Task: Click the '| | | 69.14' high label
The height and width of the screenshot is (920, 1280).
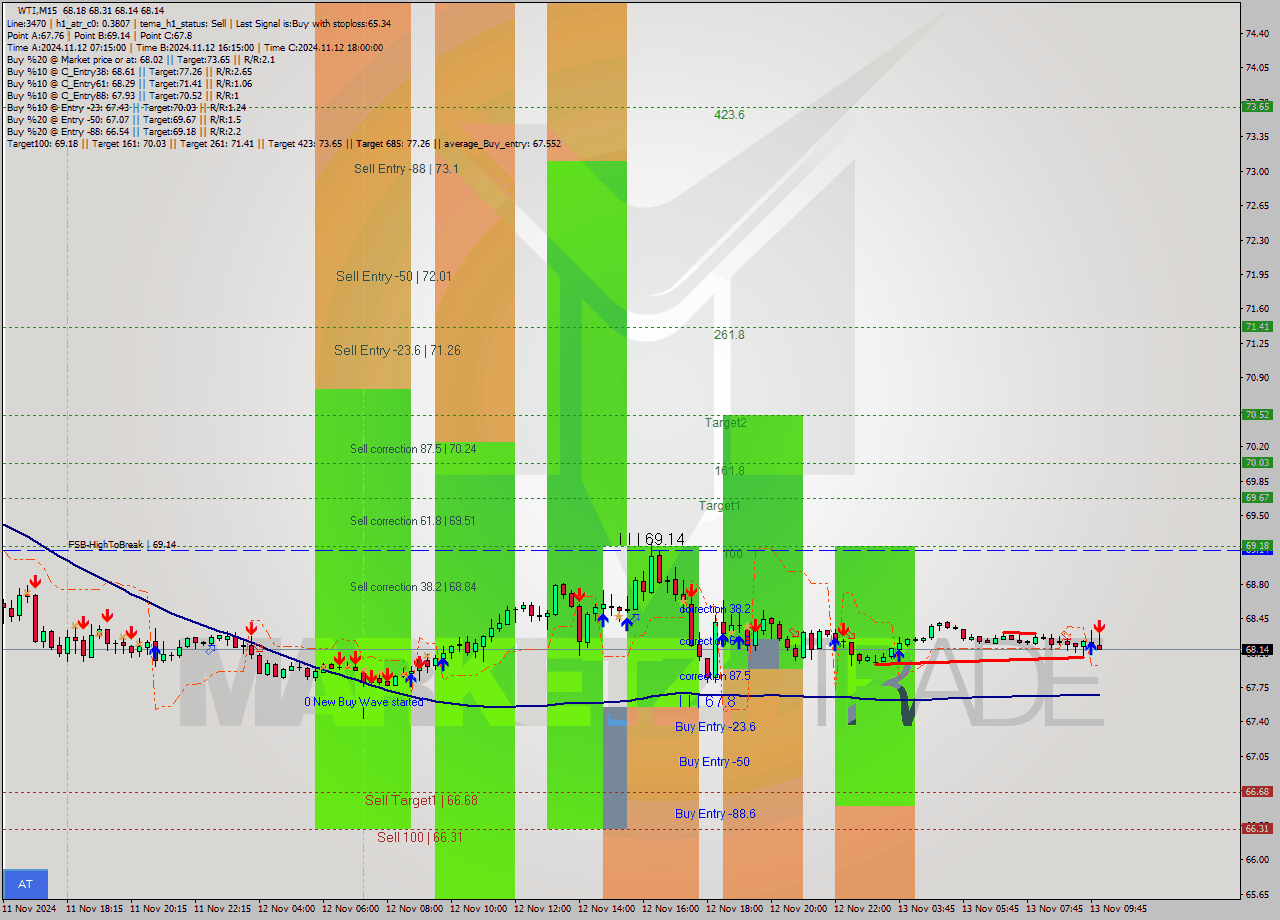Action: 652,539
